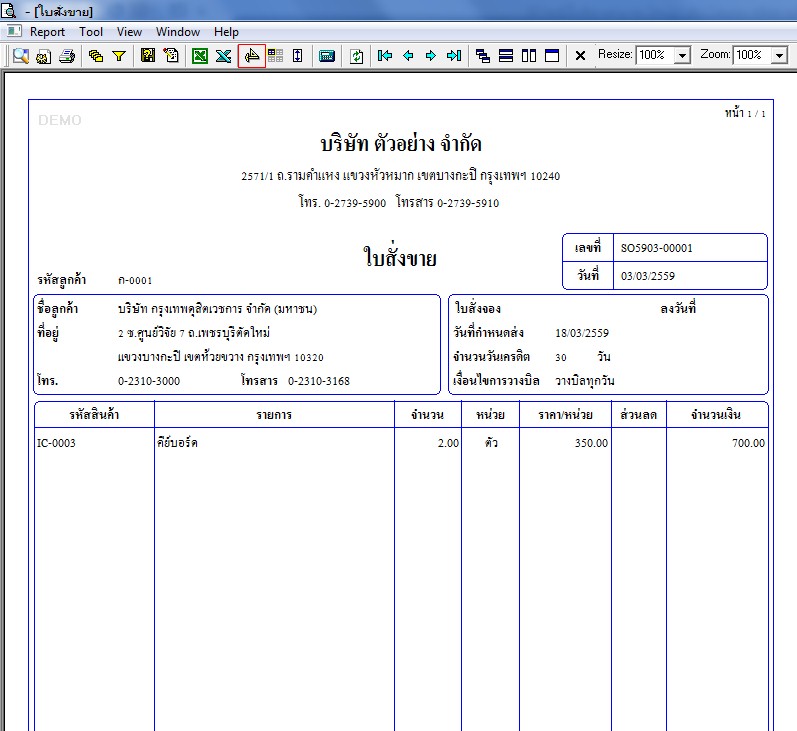Expand the Zoom percentage dropdown

(780, 56)
